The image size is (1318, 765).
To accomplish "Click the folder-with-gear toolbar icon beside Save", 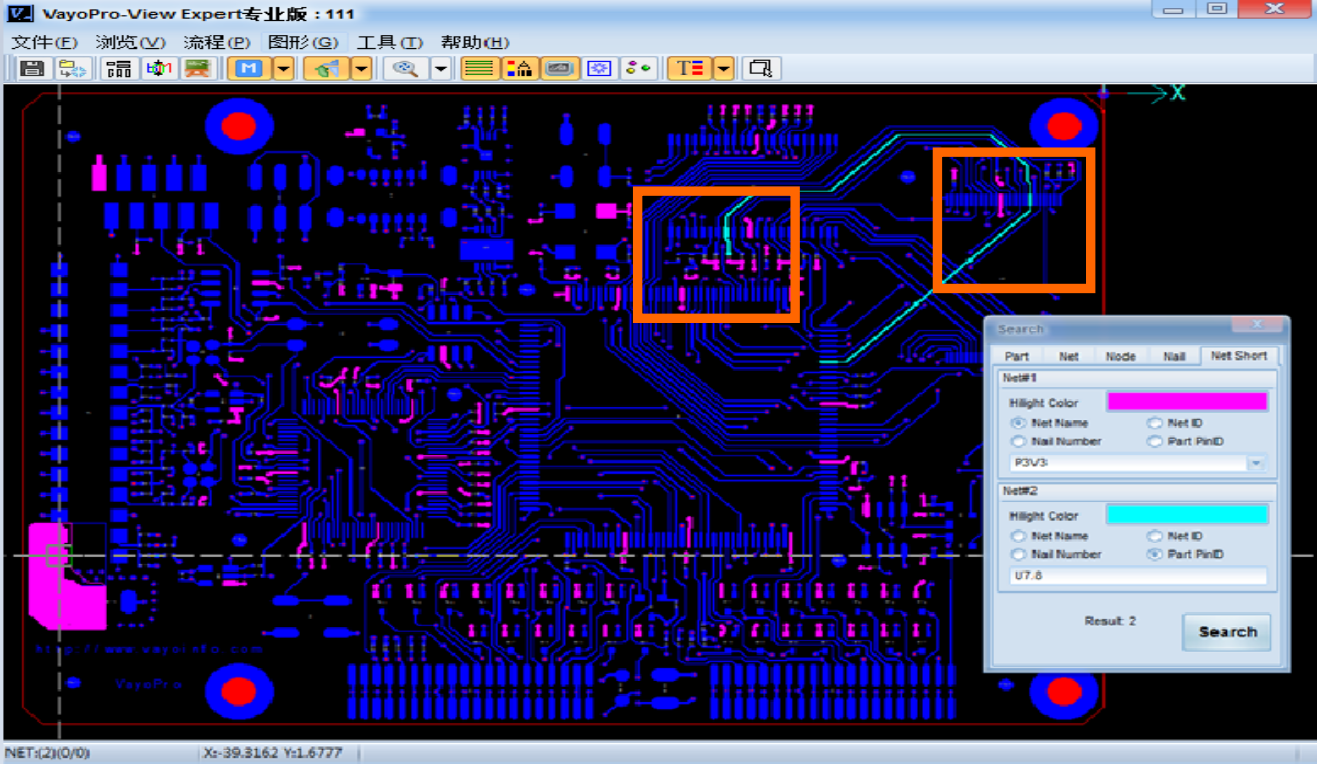I will point(73,68).
